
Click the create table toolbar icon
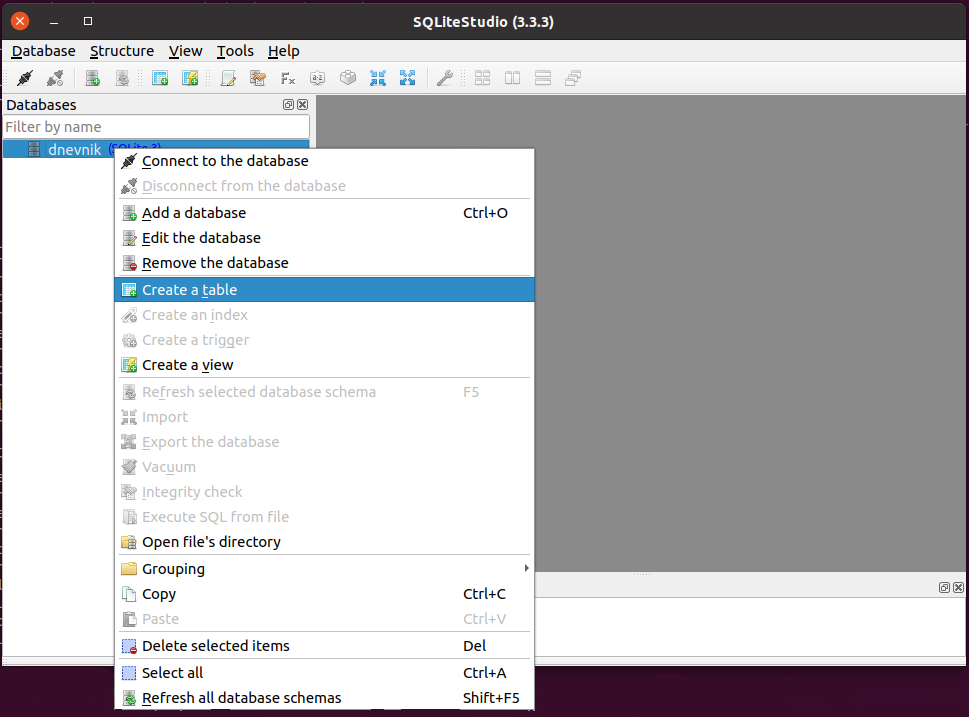pos(159,78)
